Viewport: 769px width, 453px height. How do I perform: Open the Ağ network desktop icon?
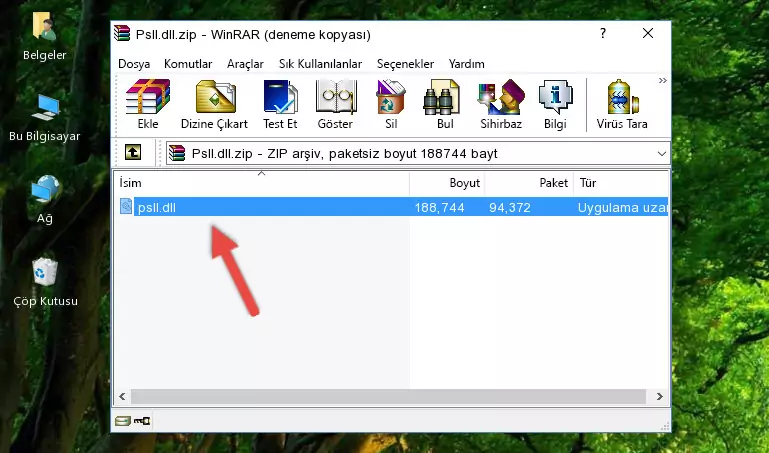[45, 200]
